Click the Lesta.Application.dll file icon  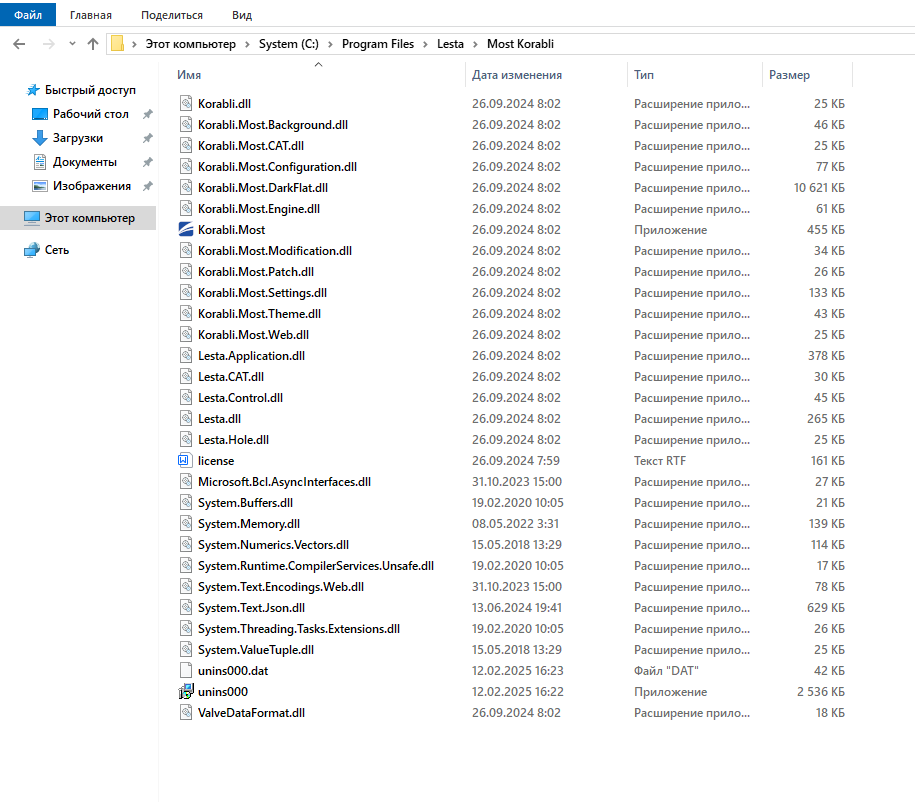(x=186, y=355)
